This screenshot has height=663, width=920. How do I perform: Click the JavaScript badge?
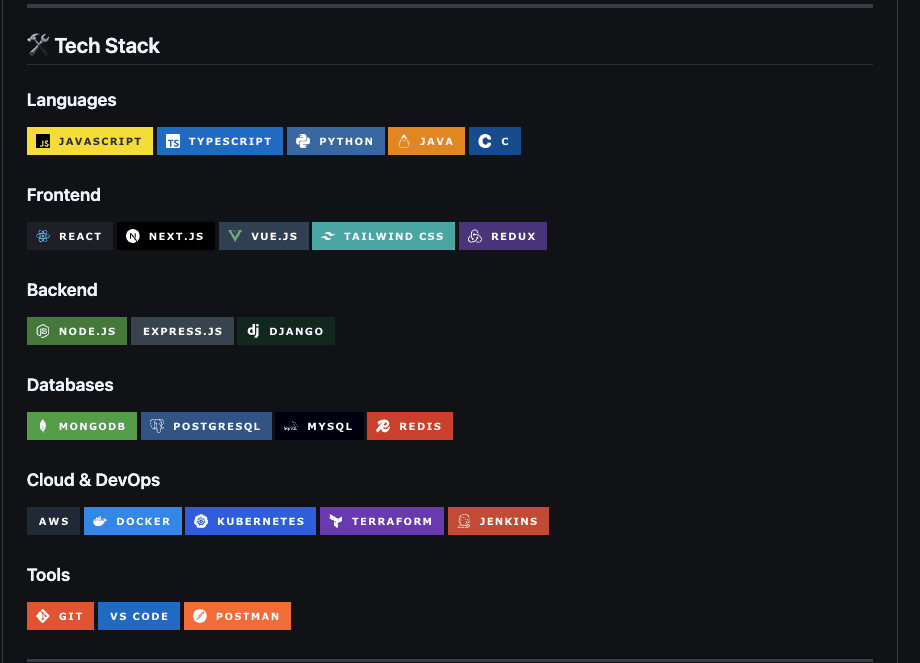pos(90,141)
